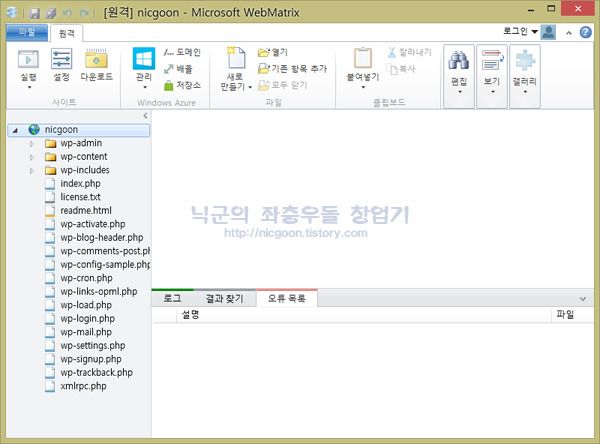
Task: Open the 보기 (View) icon
Action: pos(492,60)
